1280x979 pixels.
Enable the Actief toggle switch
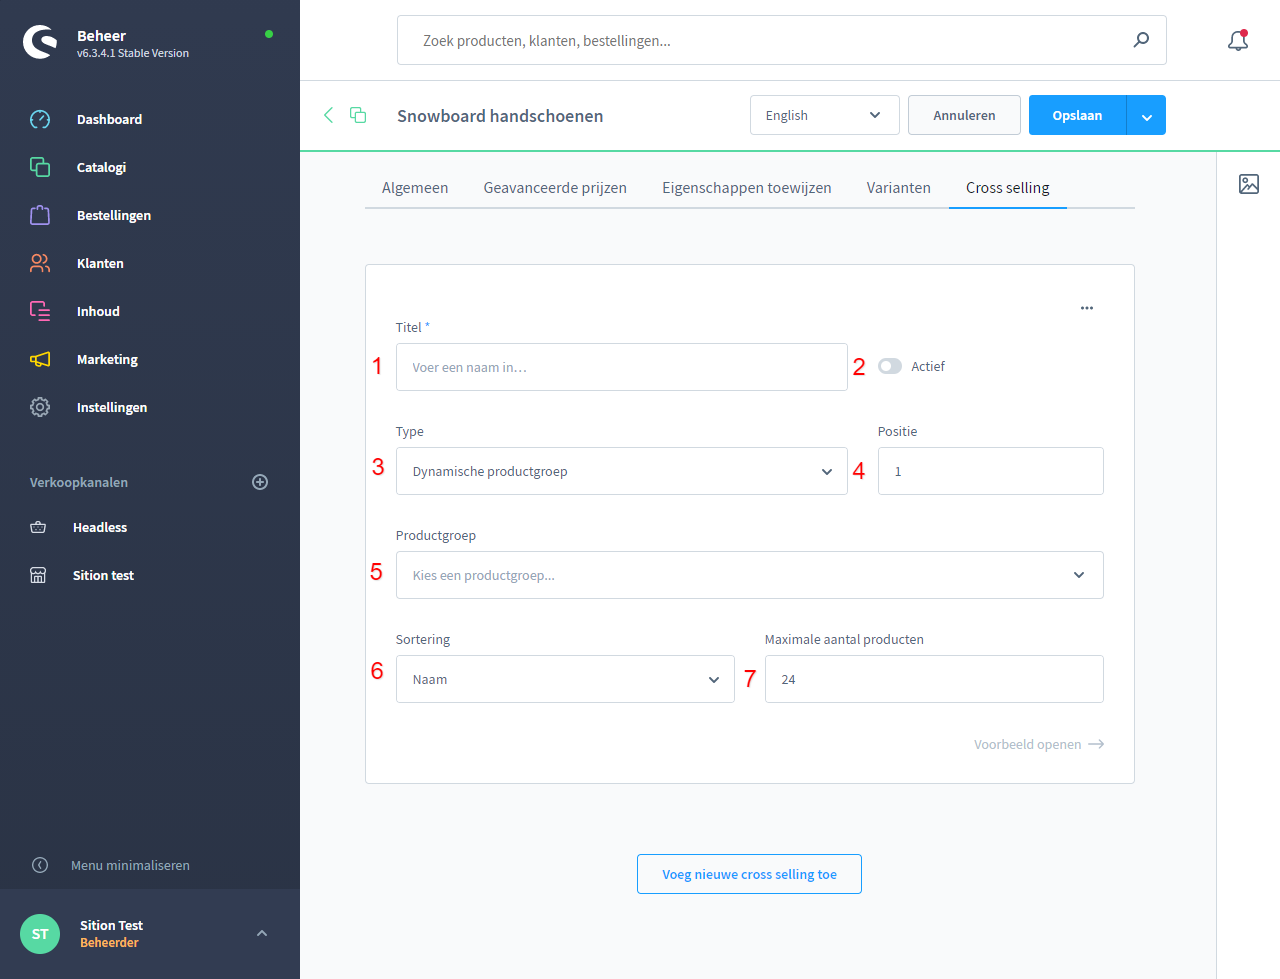(x=890, y=366)
